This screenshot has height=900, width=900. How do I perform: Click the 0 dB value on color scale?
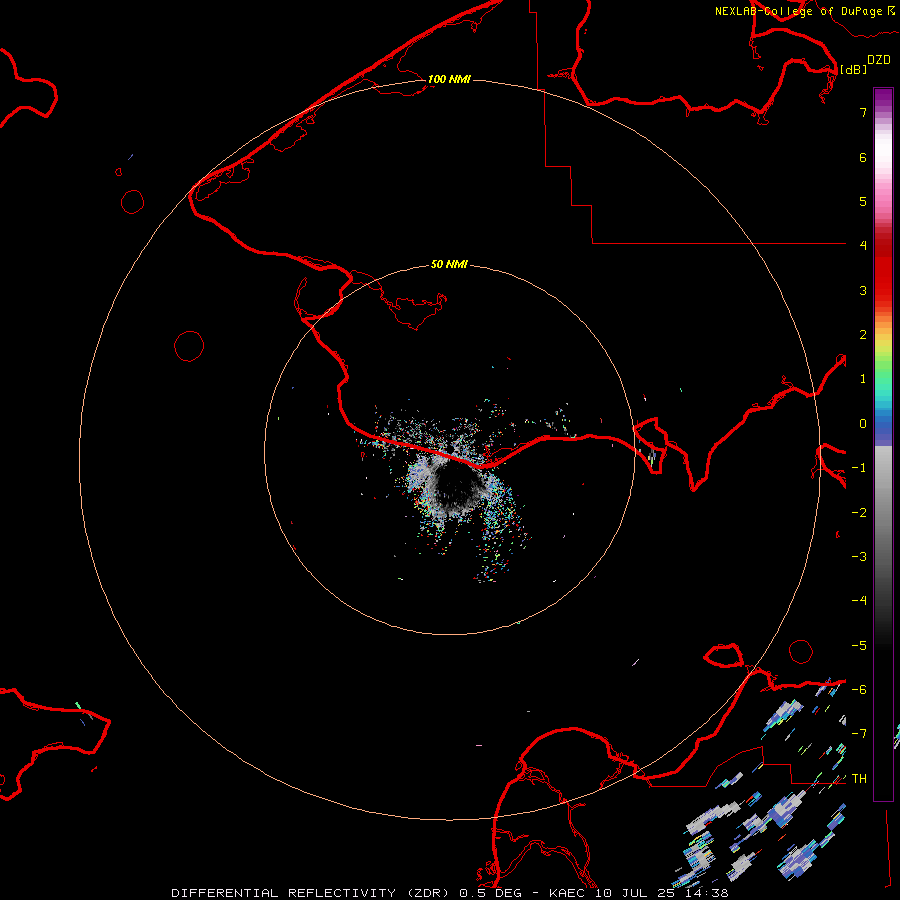click(x=863, y=424)
